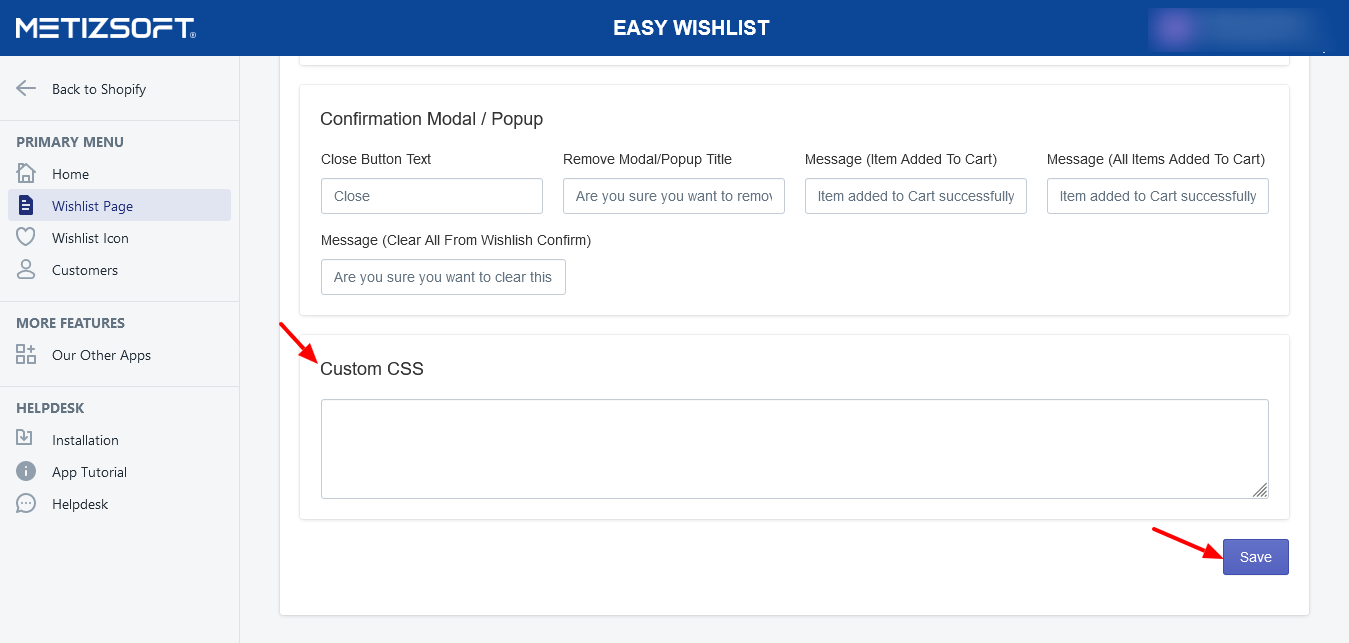Click into the Custom CSS text area
The height and width of the screenshot is (643, 1349).
[794, 448]
